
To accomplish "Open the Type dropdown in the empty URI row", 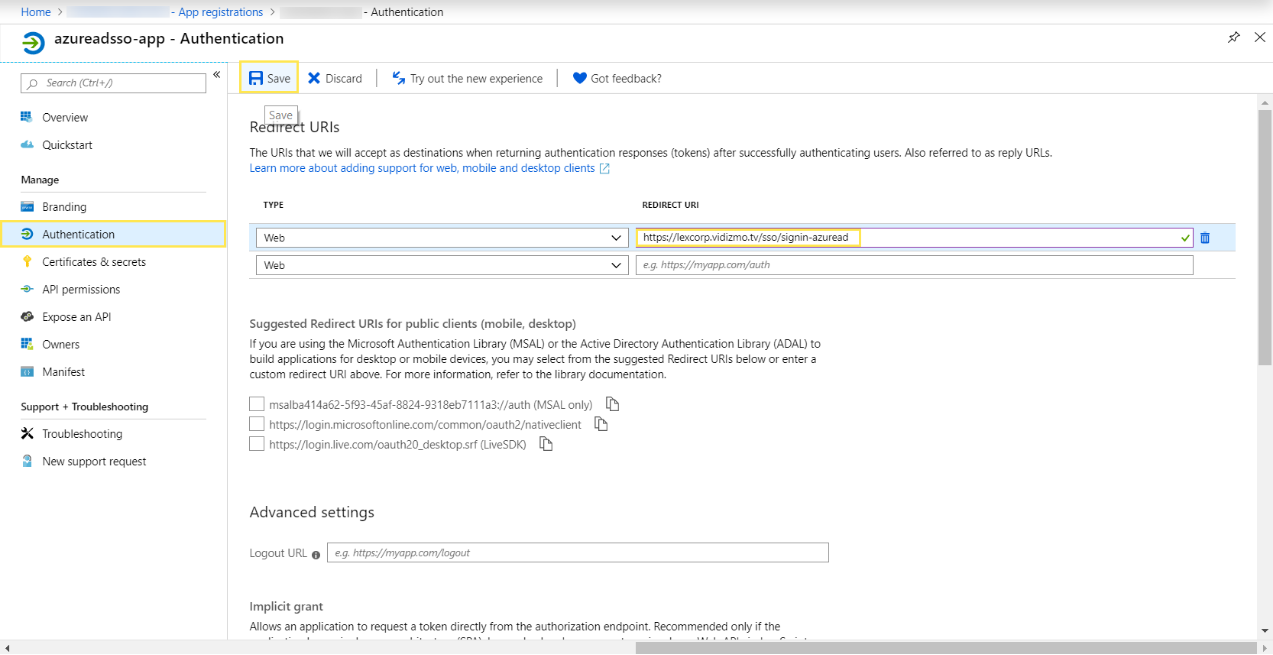I will (x=442, y=265).
